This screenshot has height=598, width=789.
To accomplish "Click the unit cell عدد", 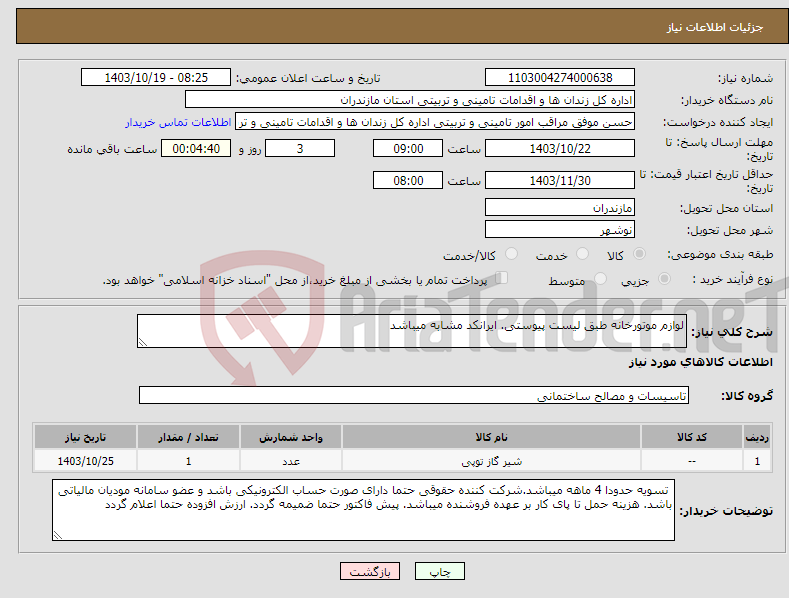I will [x=291, y=461].
